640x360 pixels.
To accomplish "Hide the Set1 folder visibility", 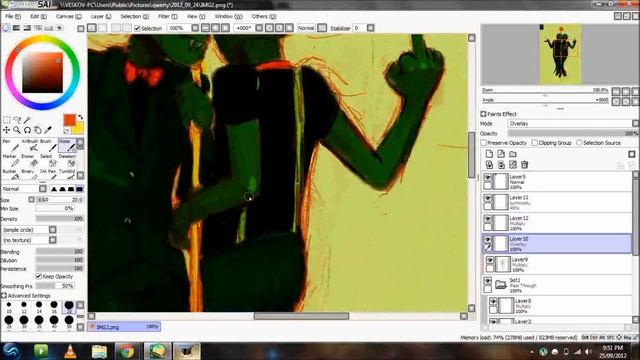I will (488, 281).
